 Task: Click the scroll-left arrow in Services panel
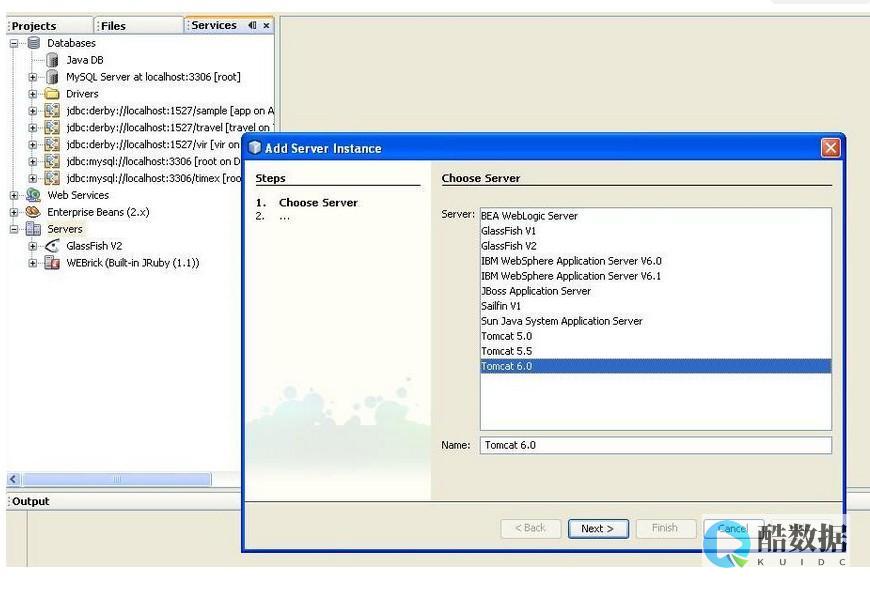(x=14, y=479)
